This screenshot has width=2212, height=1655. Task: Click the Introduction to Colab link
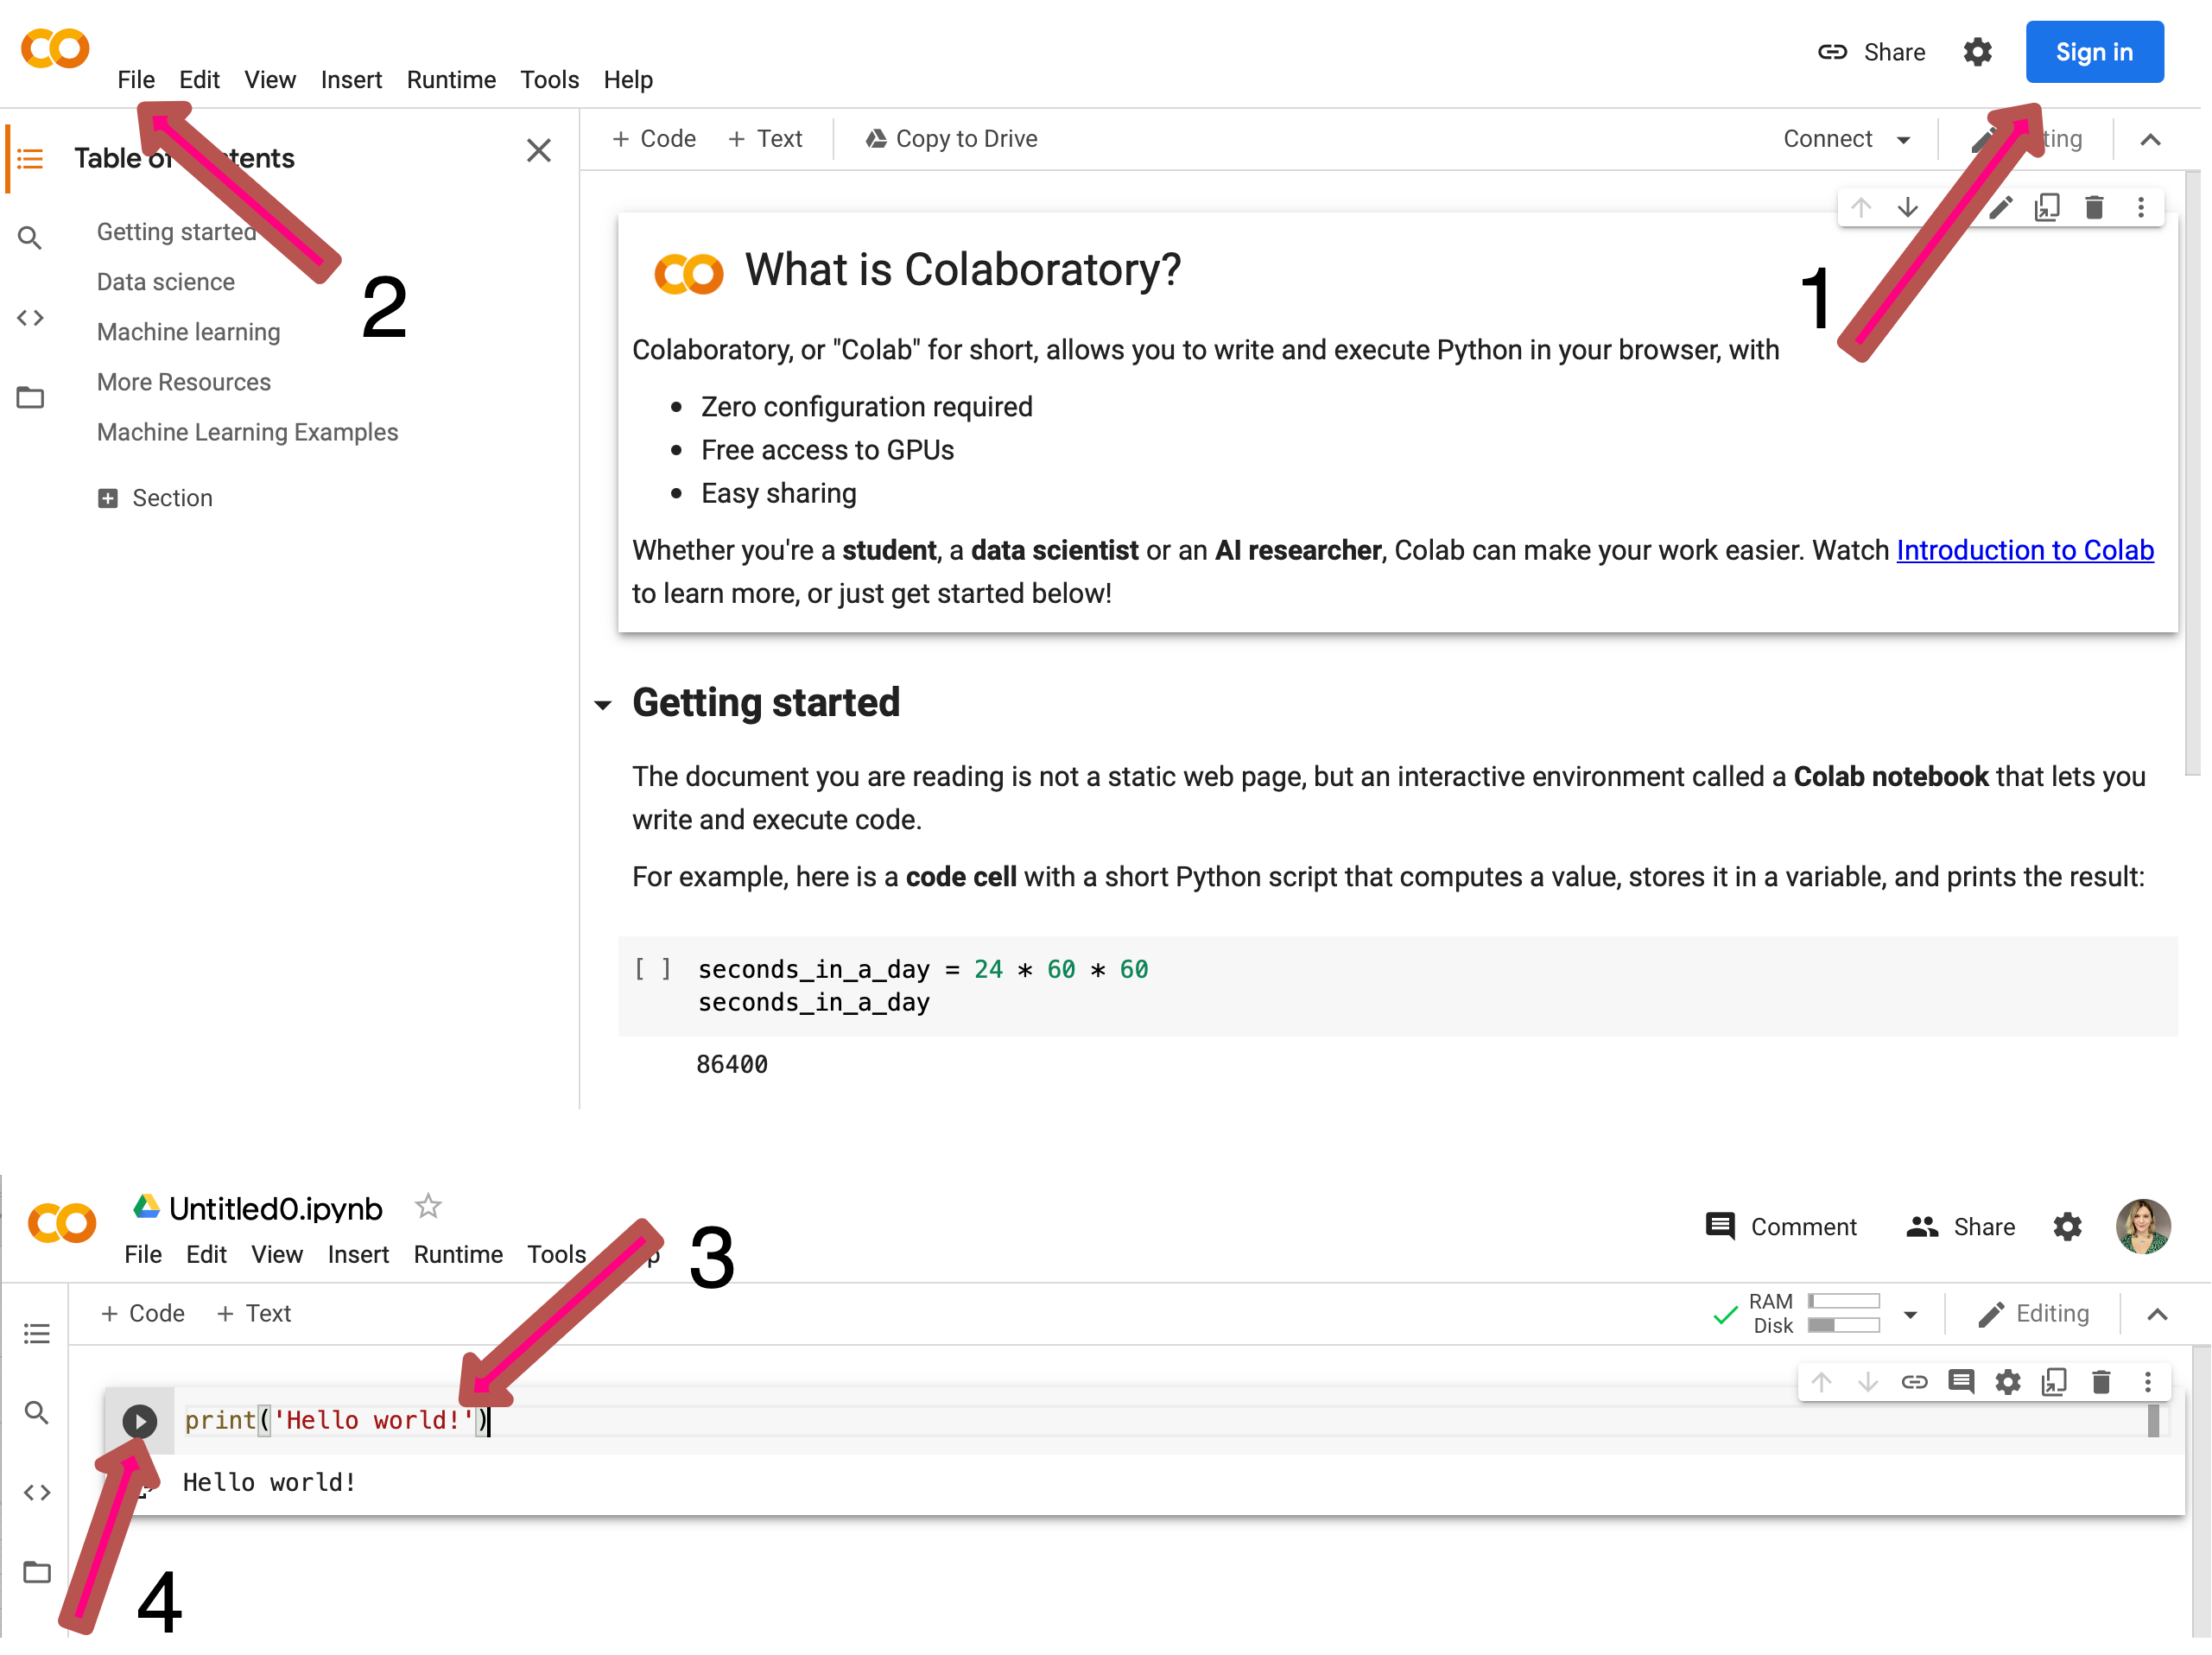(2025, 549)
